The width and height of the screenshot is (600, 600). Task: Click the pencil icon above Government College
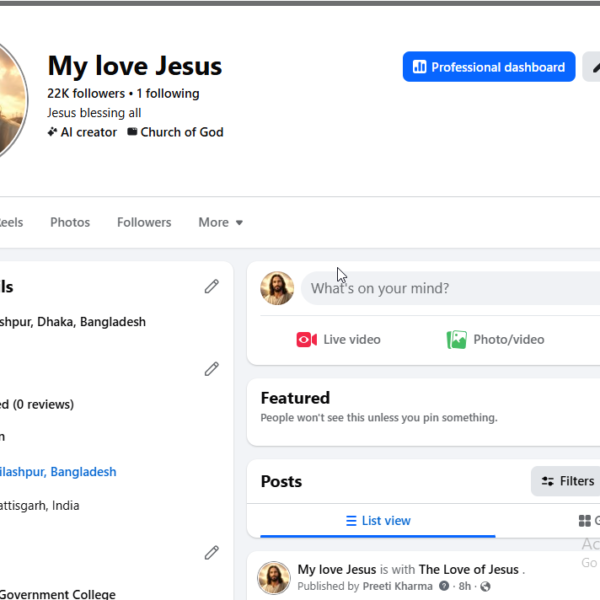click(x=212, y=553)
